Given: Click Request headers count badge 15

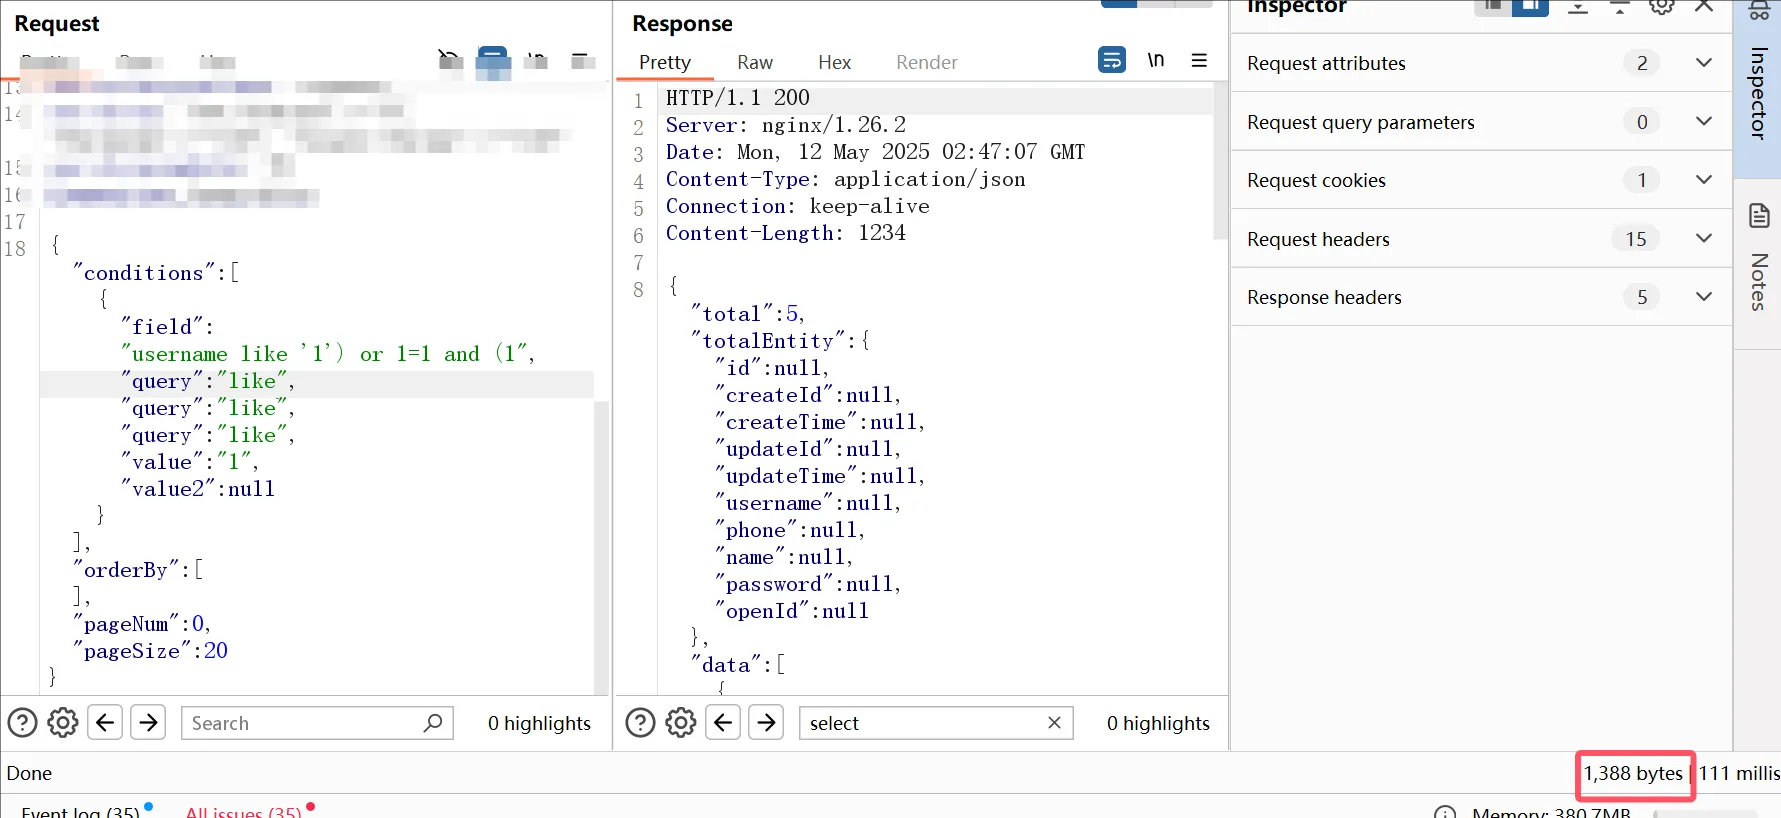Looking at the screenshot, I should 1636,239.
